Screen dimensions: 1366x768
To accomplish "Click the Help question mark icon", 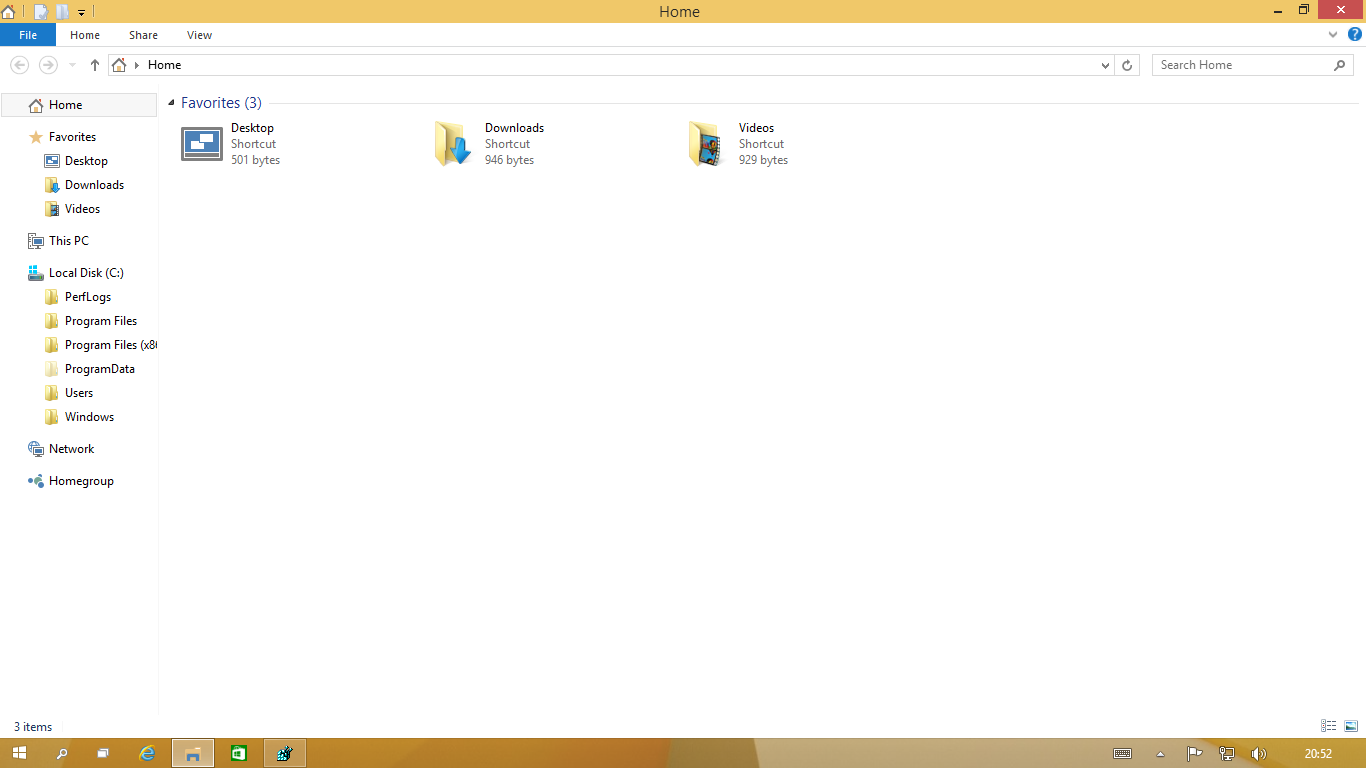I will click(1355, 34).
